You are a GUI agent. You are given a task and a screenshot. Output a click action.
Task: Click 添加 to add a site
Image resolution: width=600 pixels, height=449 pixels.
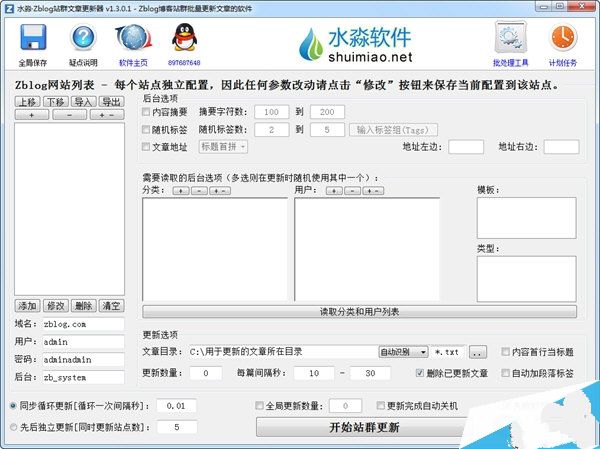pos(28,305)
